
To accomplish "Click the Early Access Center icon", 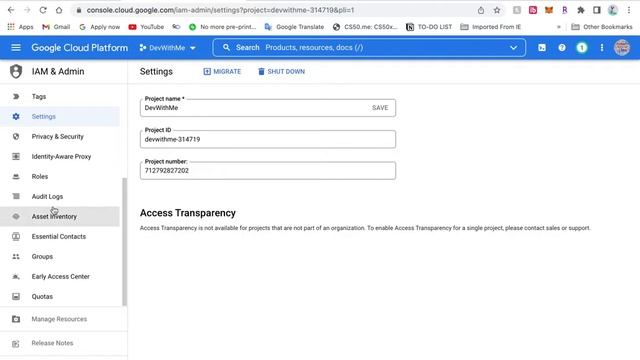I will tap(16, 276).
